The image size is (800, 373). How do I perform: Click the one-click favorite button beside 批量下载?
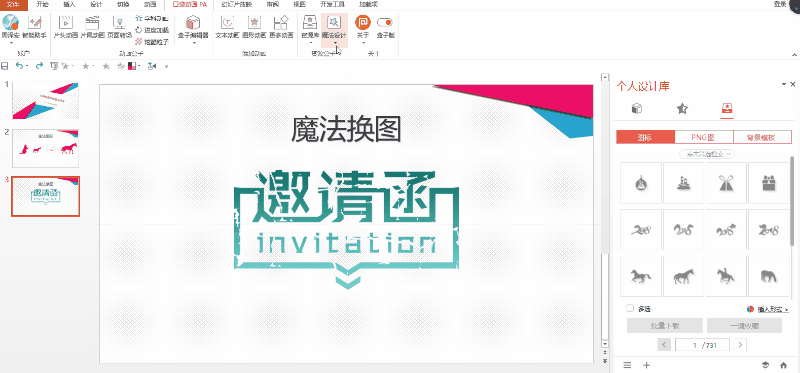(x=744, y=326)
